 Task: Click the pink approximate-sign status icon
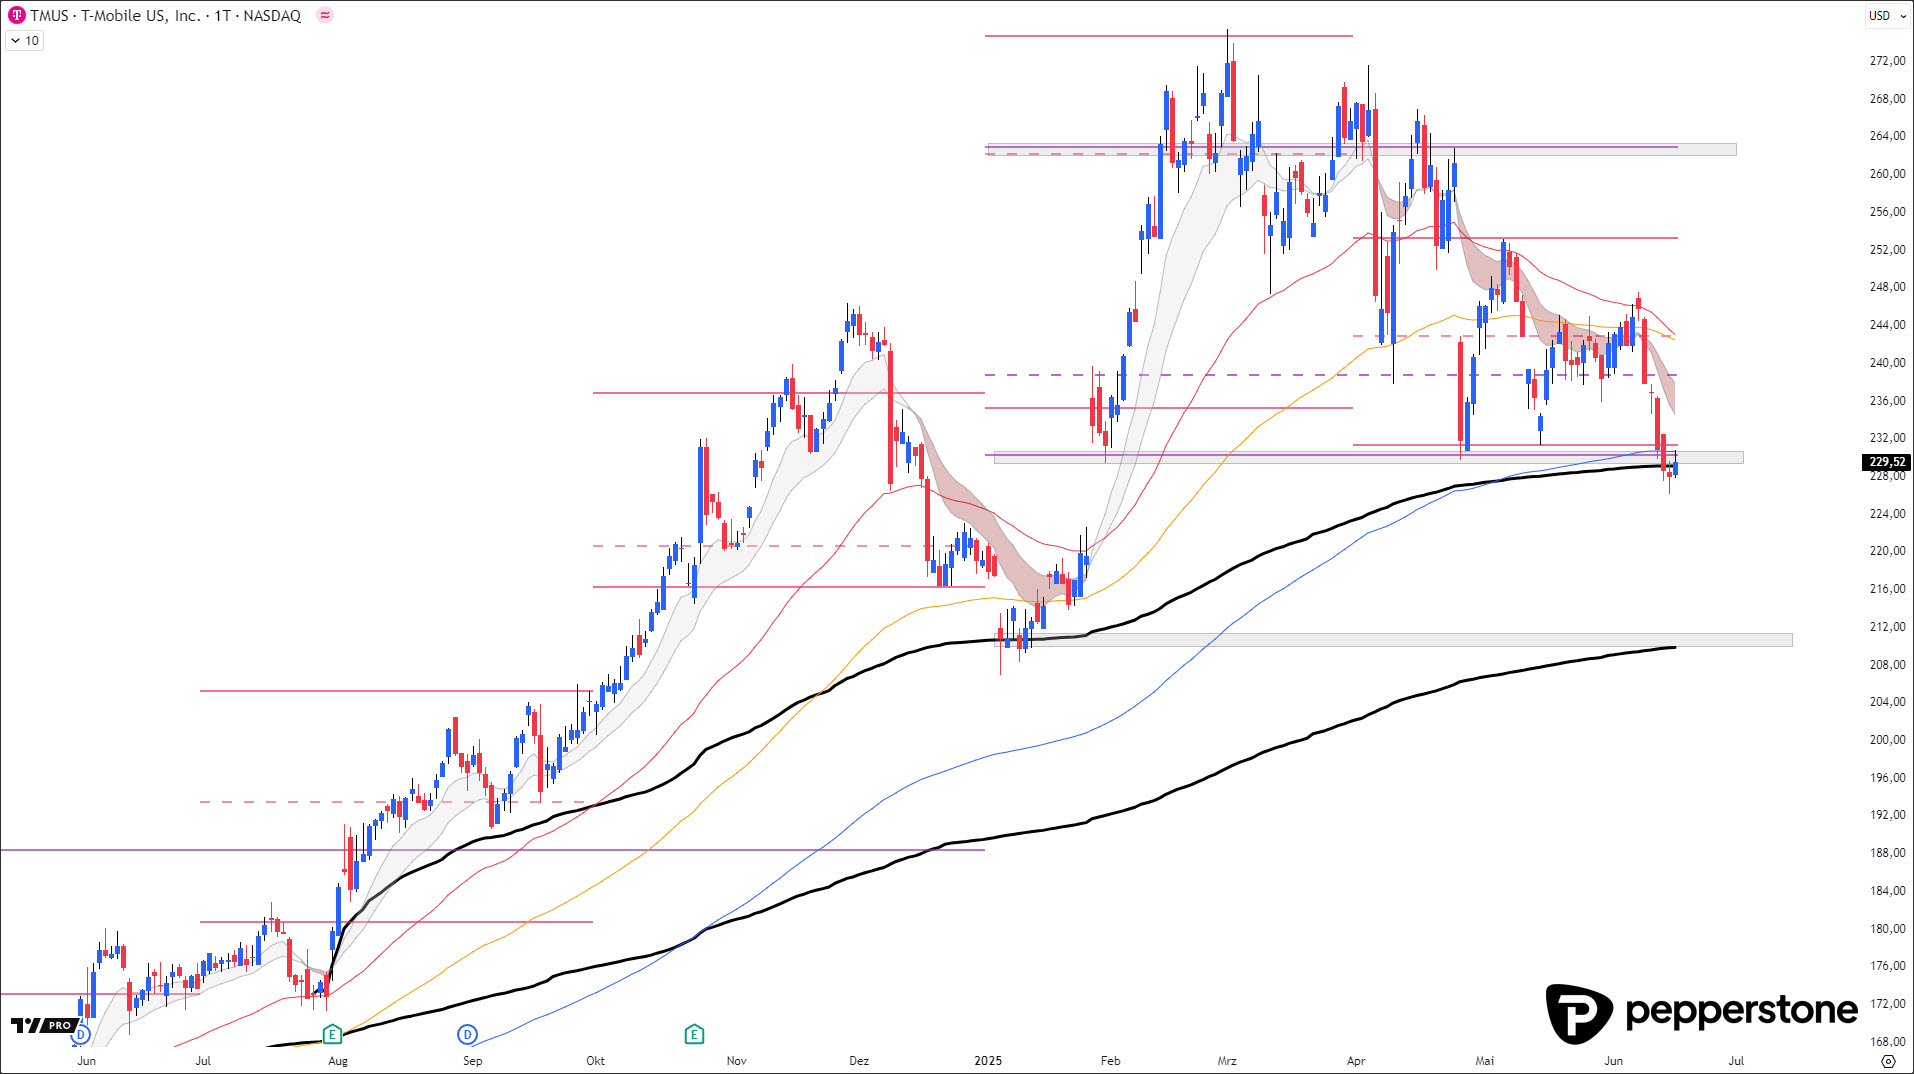pyautogui.click(x=325, y=15)
